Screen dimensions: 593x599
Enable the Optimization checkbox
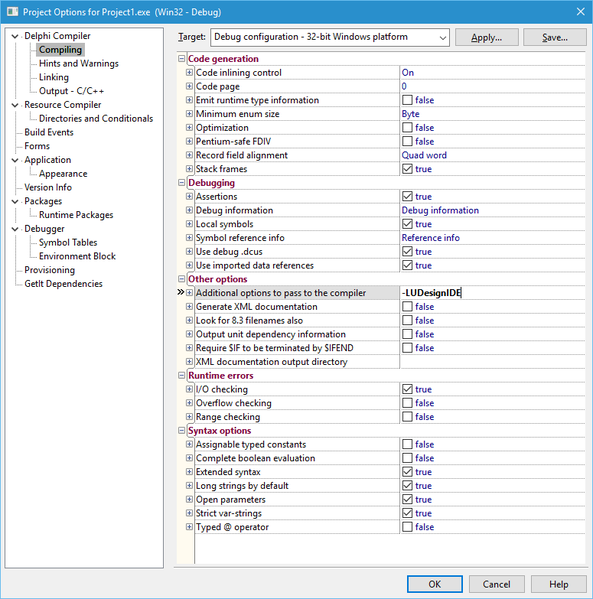[407, 127]
